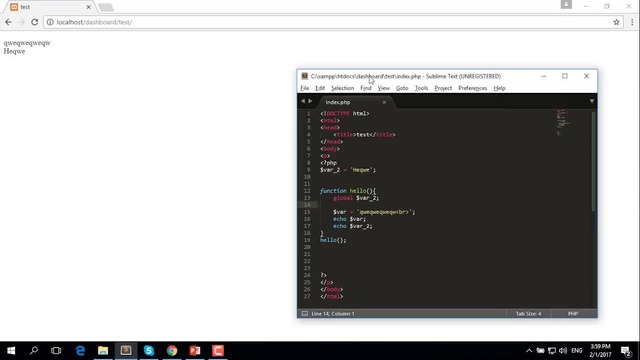This screenshot has height=360, width=640.
Task: Close the 'test' browser tab
Action: pos(88,7)
